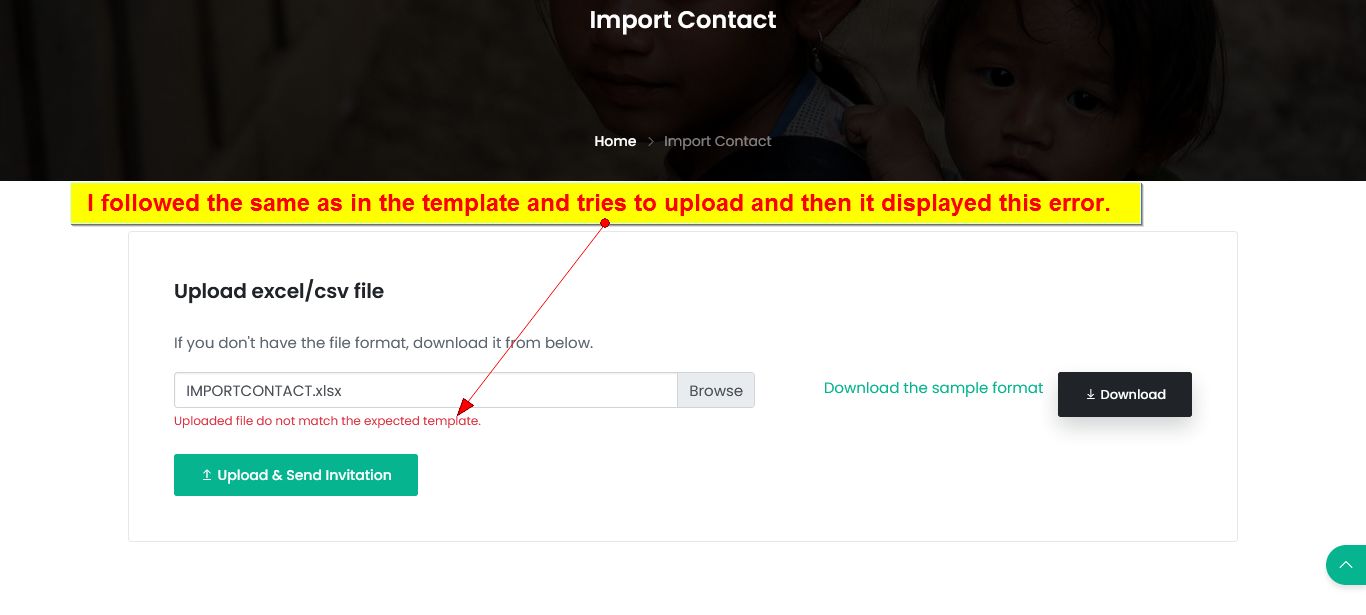The image size is (1366, 615).
Task: Open the Download the sample format link
Action: coord(933,388)
